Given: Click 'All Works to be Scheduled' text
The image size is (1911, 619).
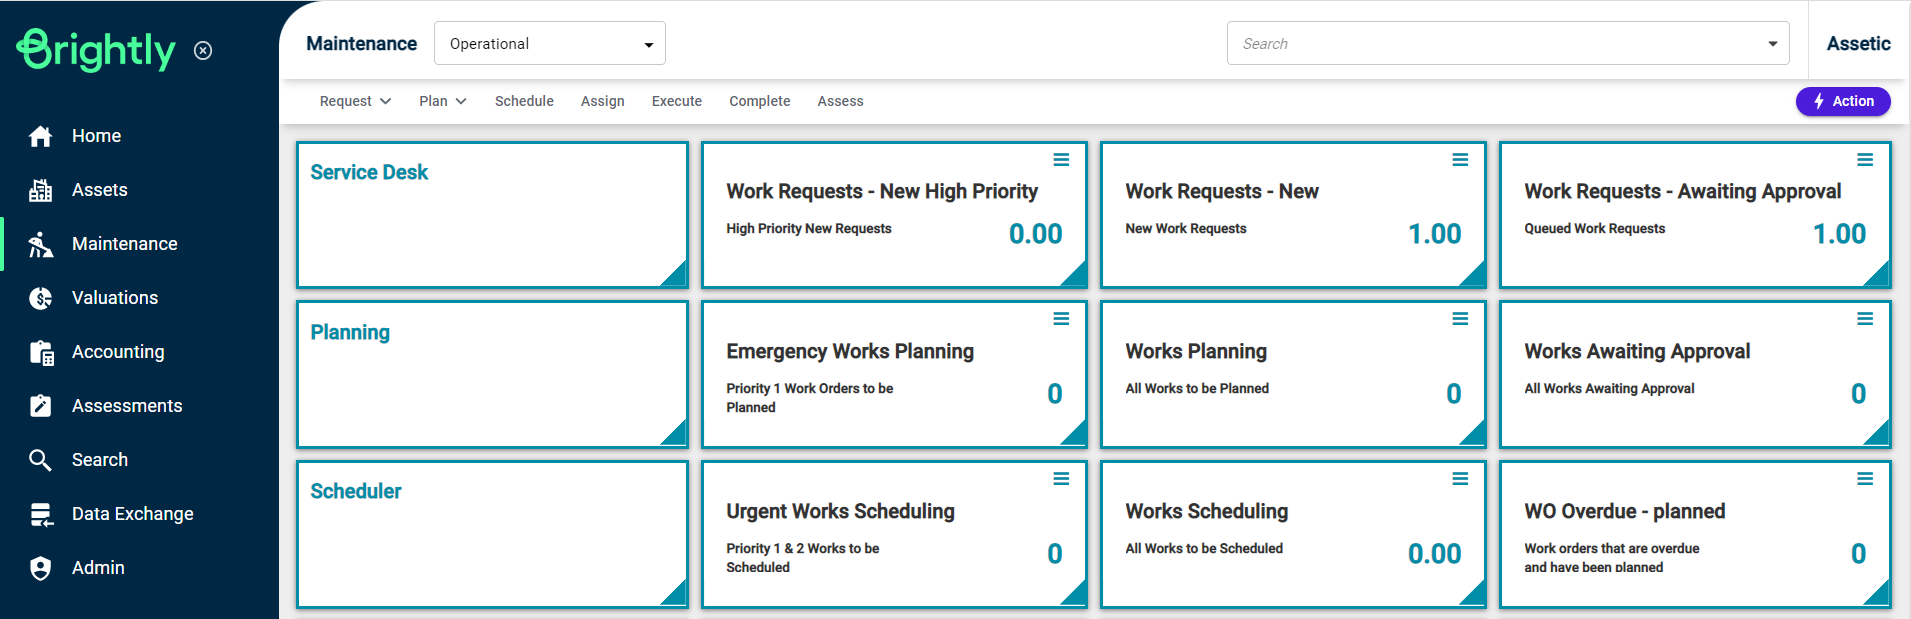Looking at the screenshot, I should 1204,548.
